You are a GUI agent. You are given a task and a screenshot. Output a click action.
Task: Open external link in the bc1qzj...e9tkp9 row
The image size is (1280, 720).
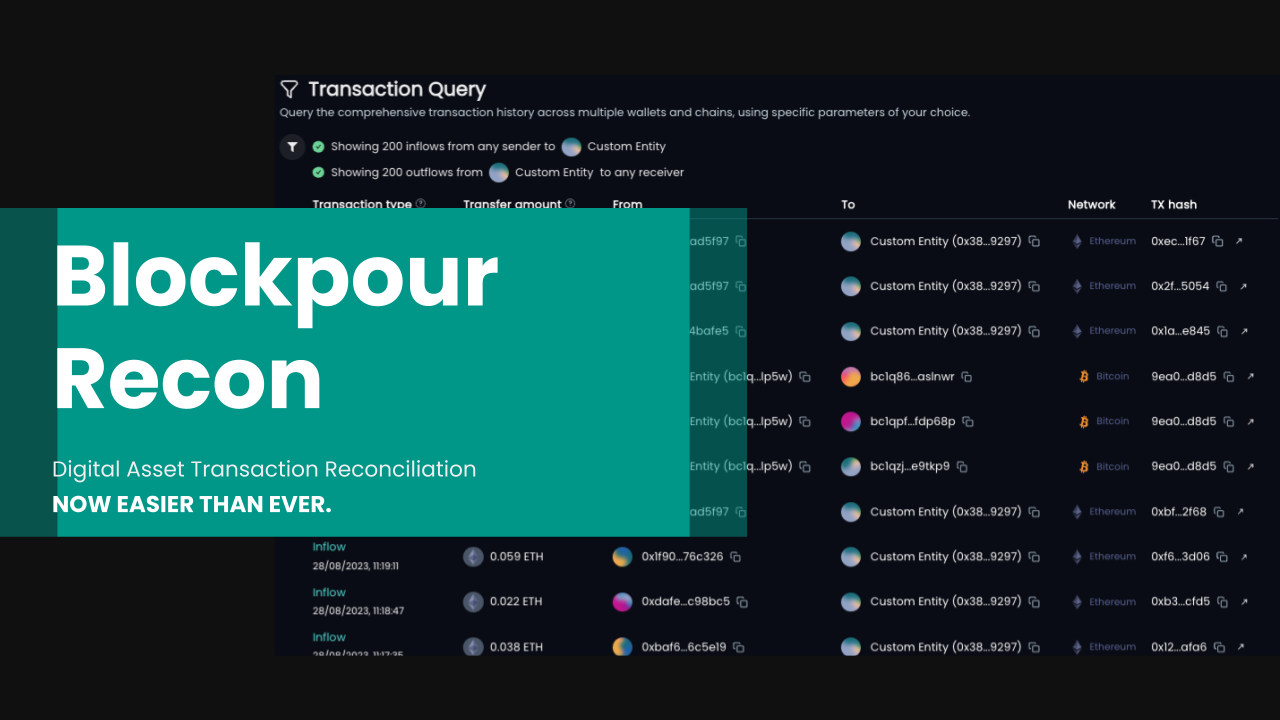click(x=1250, y=467)
